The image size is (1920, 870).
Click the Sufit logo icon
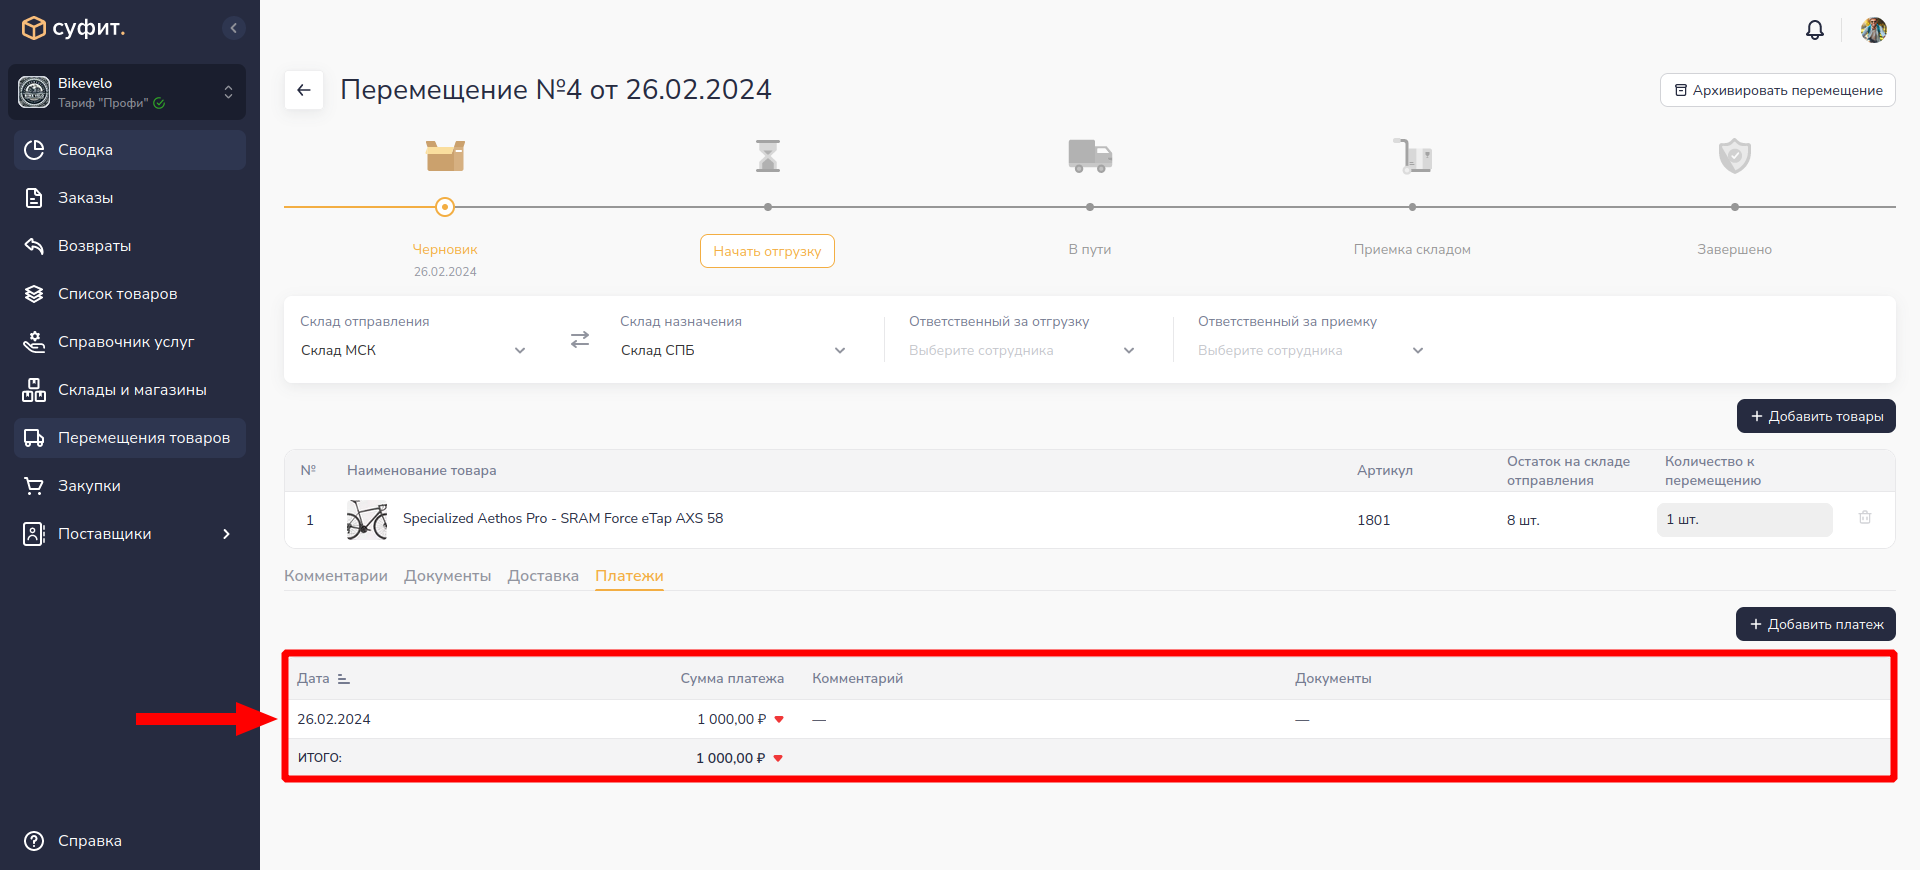point(34,28)
